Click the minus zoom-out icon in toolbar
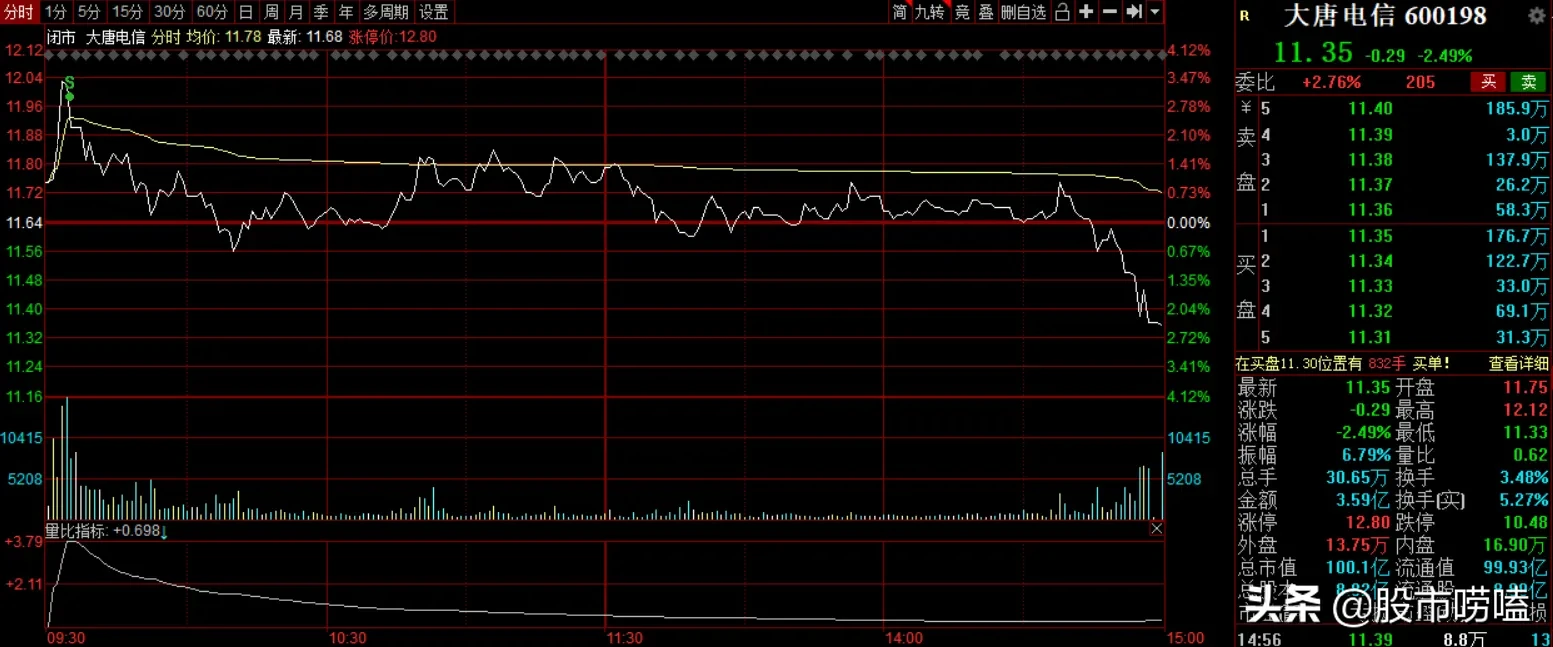Image resolution: width=1553 pixels, height=647 pixels. pyautogui.click(x=1110, y=12)
